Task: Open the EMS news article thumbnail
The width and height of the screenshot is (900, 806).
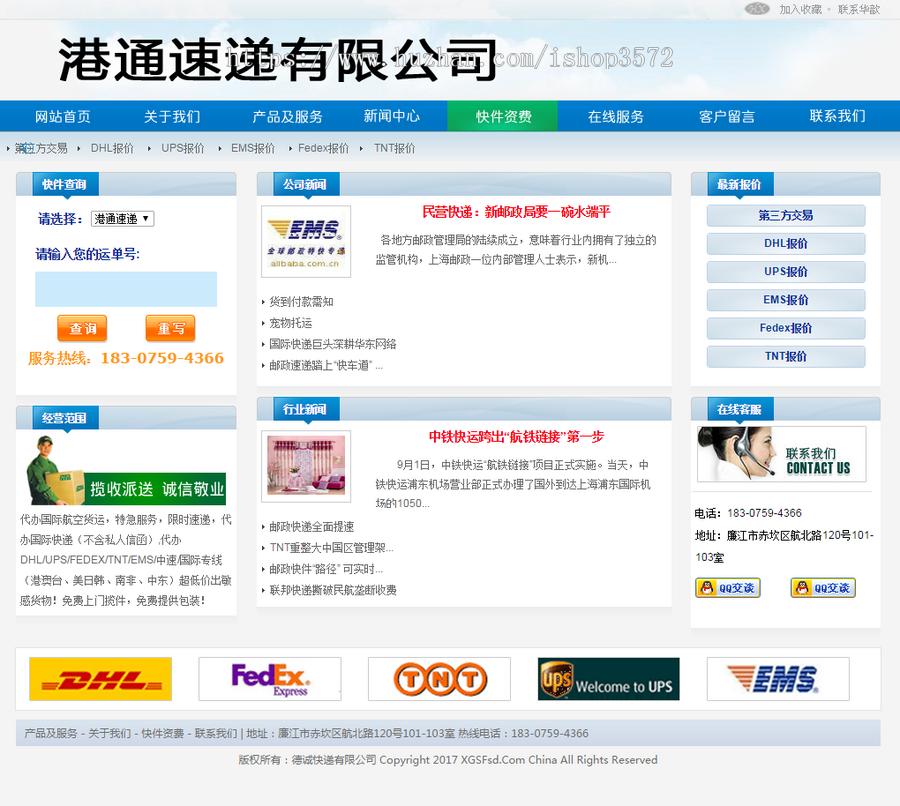Action: 304,240
